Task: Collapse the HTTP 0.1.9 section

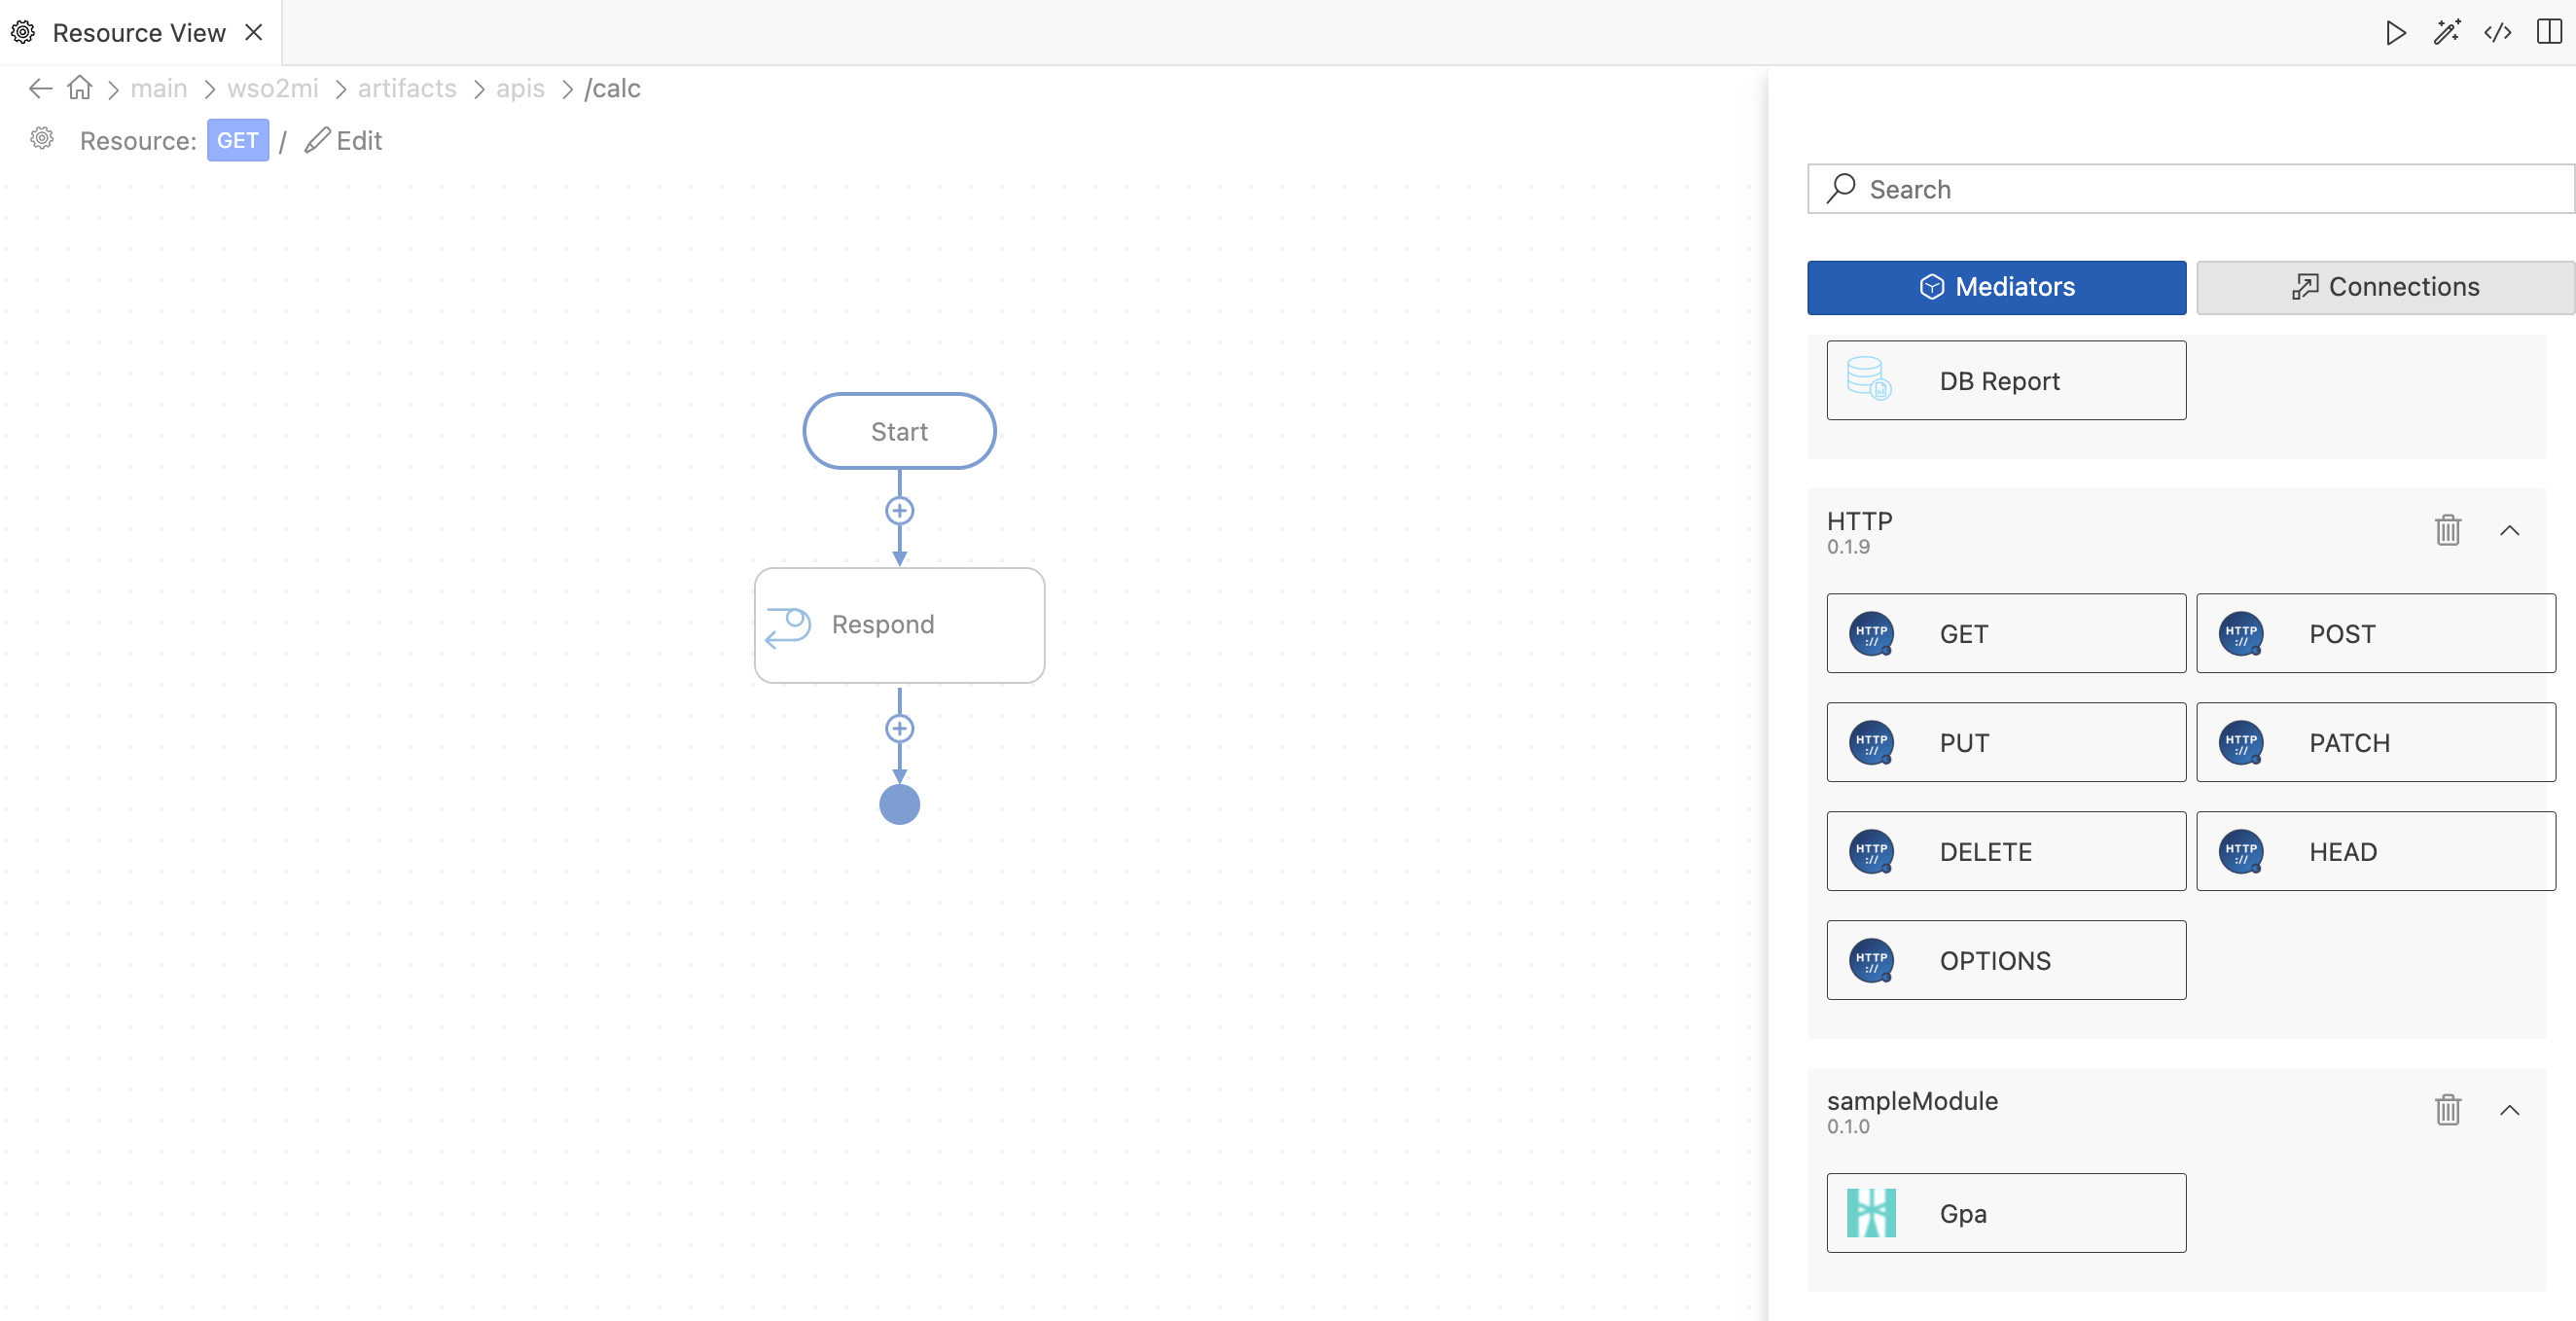Action: tap(2511, 531)
